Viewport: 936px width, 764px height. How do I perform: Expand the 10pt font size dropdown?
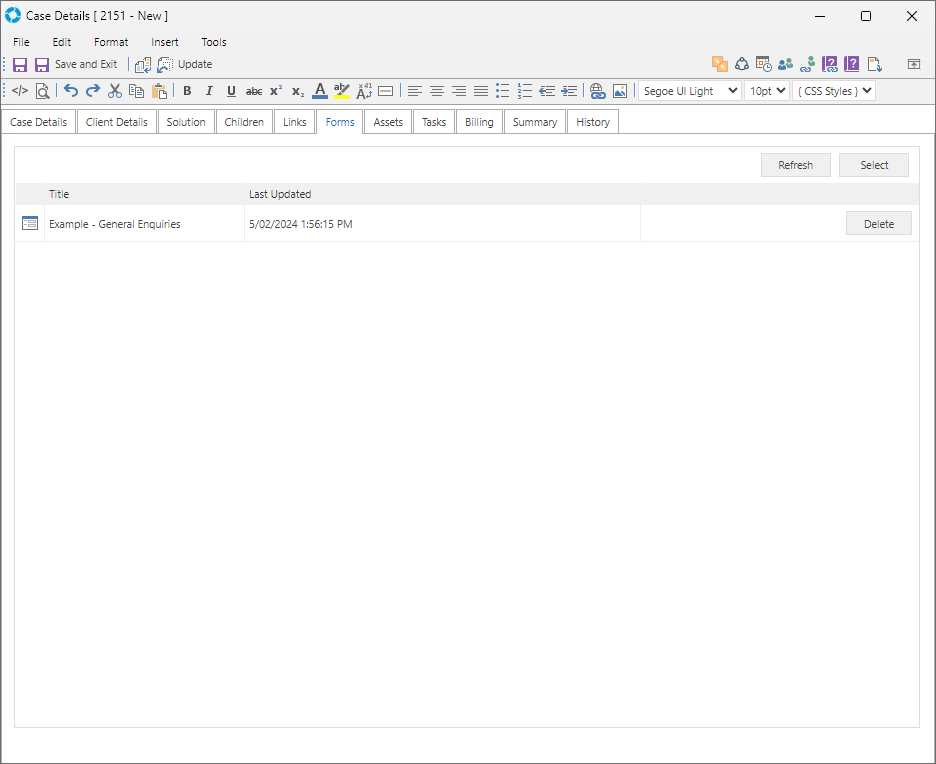click(x=766, y=91)
